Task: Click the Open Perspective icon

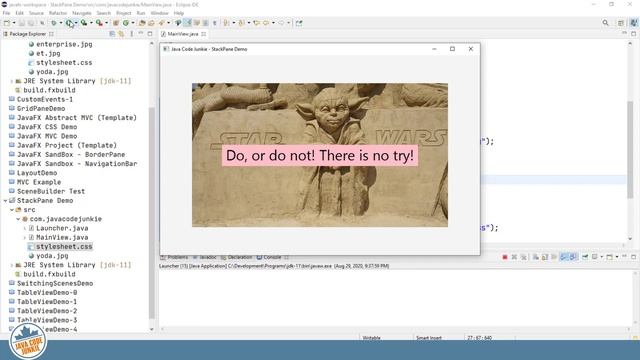Action: [621, 23]
